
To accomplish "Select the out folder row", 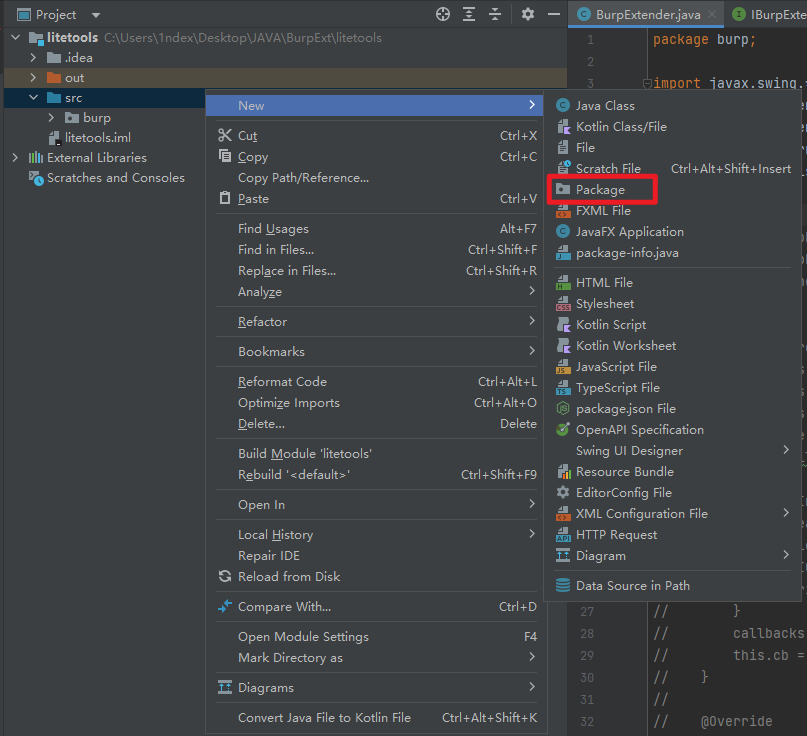I will (285, 78).
